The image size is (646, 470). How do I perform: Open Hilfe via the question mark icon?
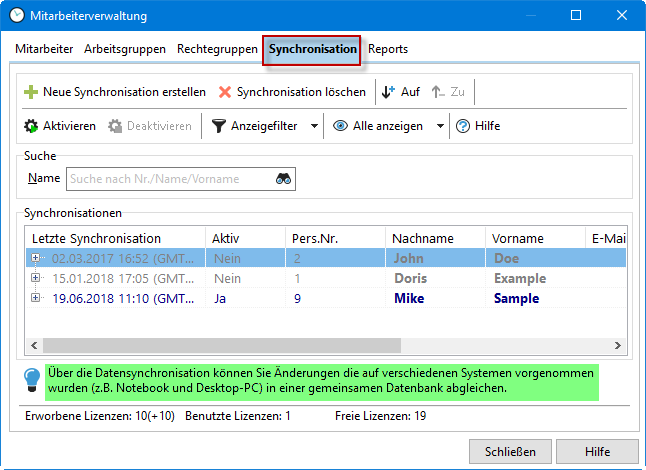[x=463, y=126]
